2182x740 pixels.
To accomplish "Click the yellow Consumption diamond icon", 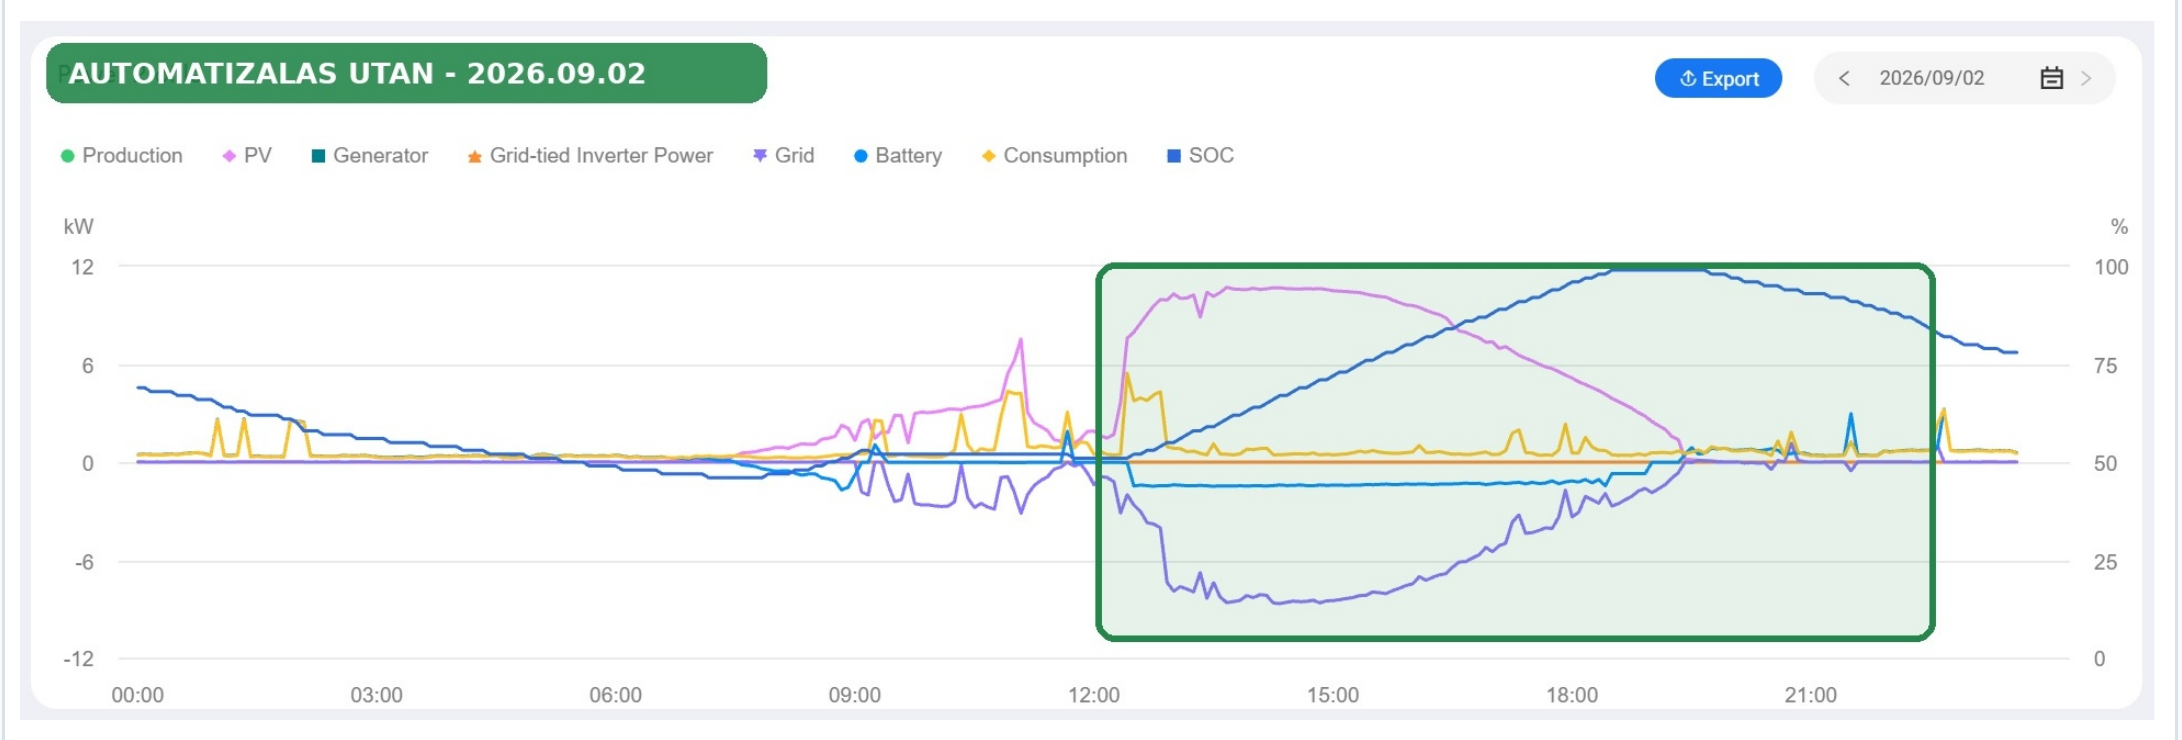I will click(x=989, y=156).
